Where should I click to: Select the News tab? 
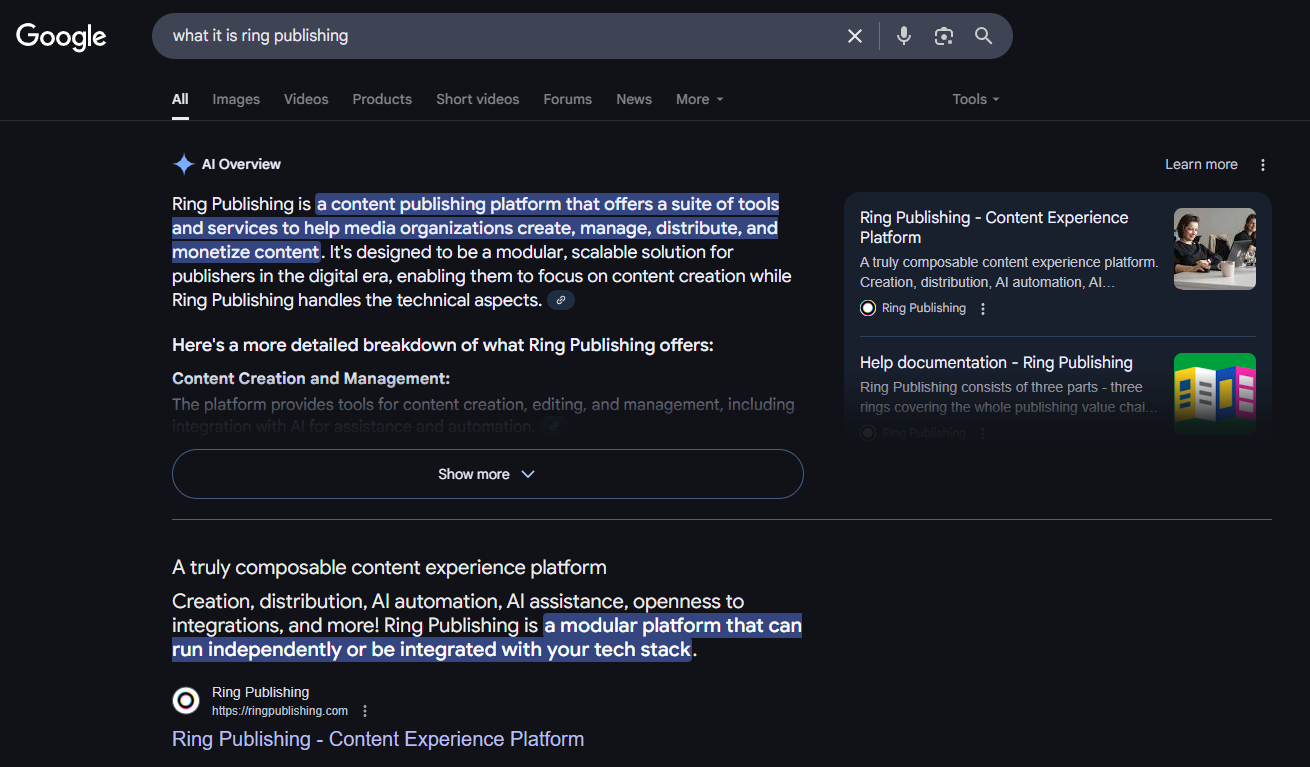pos(634,99)
